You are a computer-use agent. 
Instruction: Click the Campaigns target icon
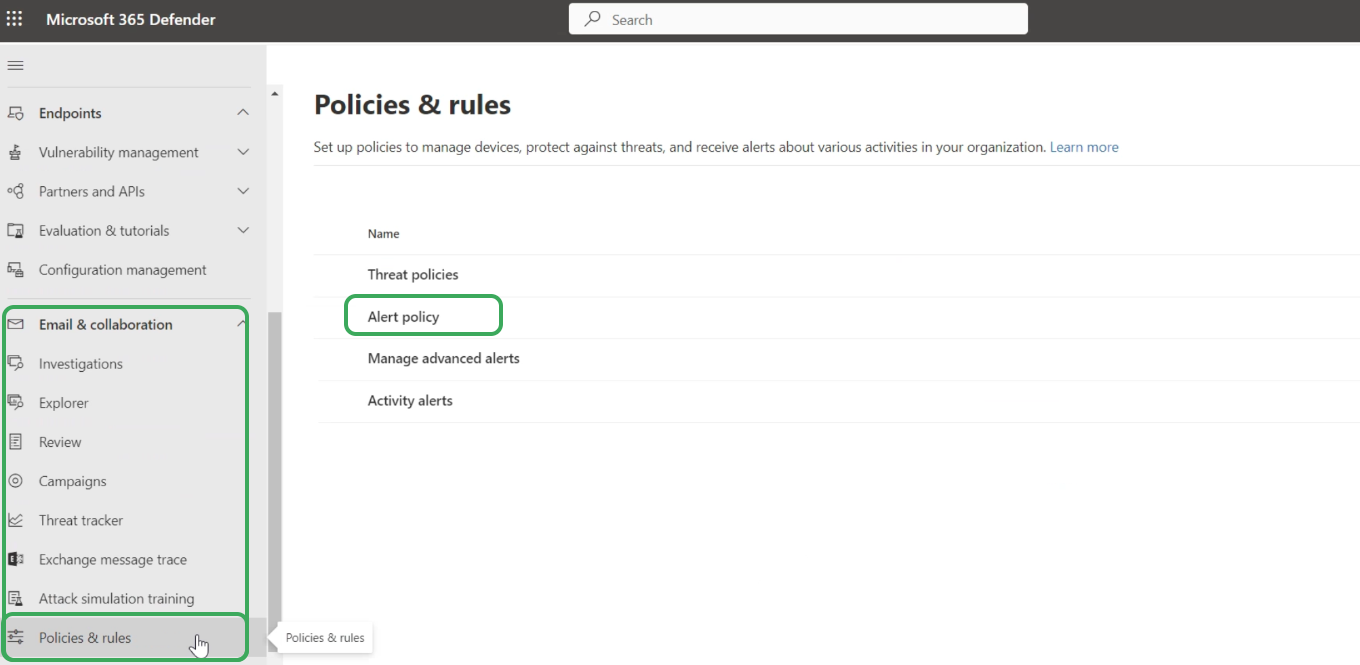[15, 481]
